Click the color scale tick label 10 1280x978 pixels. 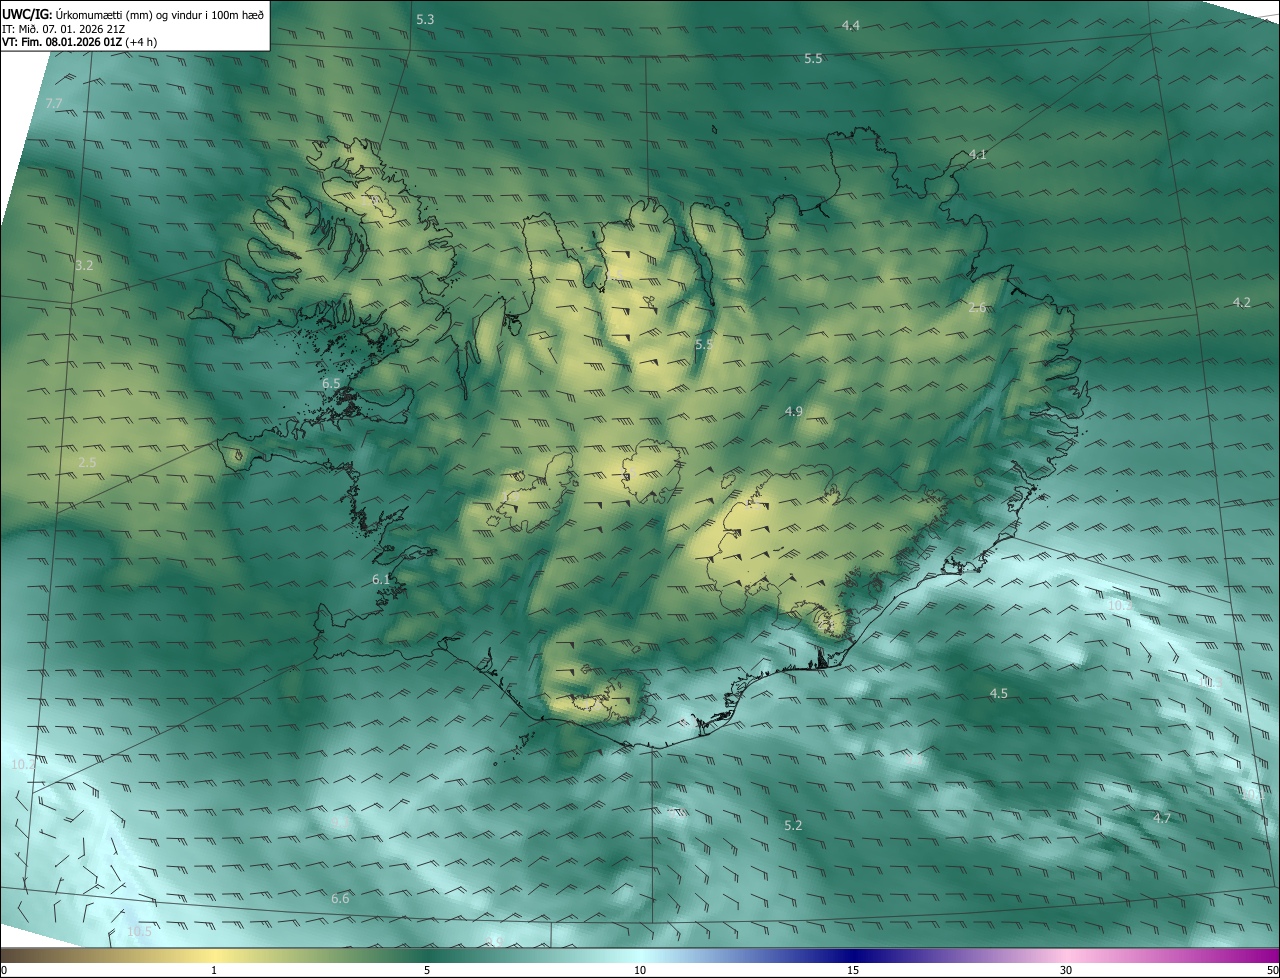[640, 970]
